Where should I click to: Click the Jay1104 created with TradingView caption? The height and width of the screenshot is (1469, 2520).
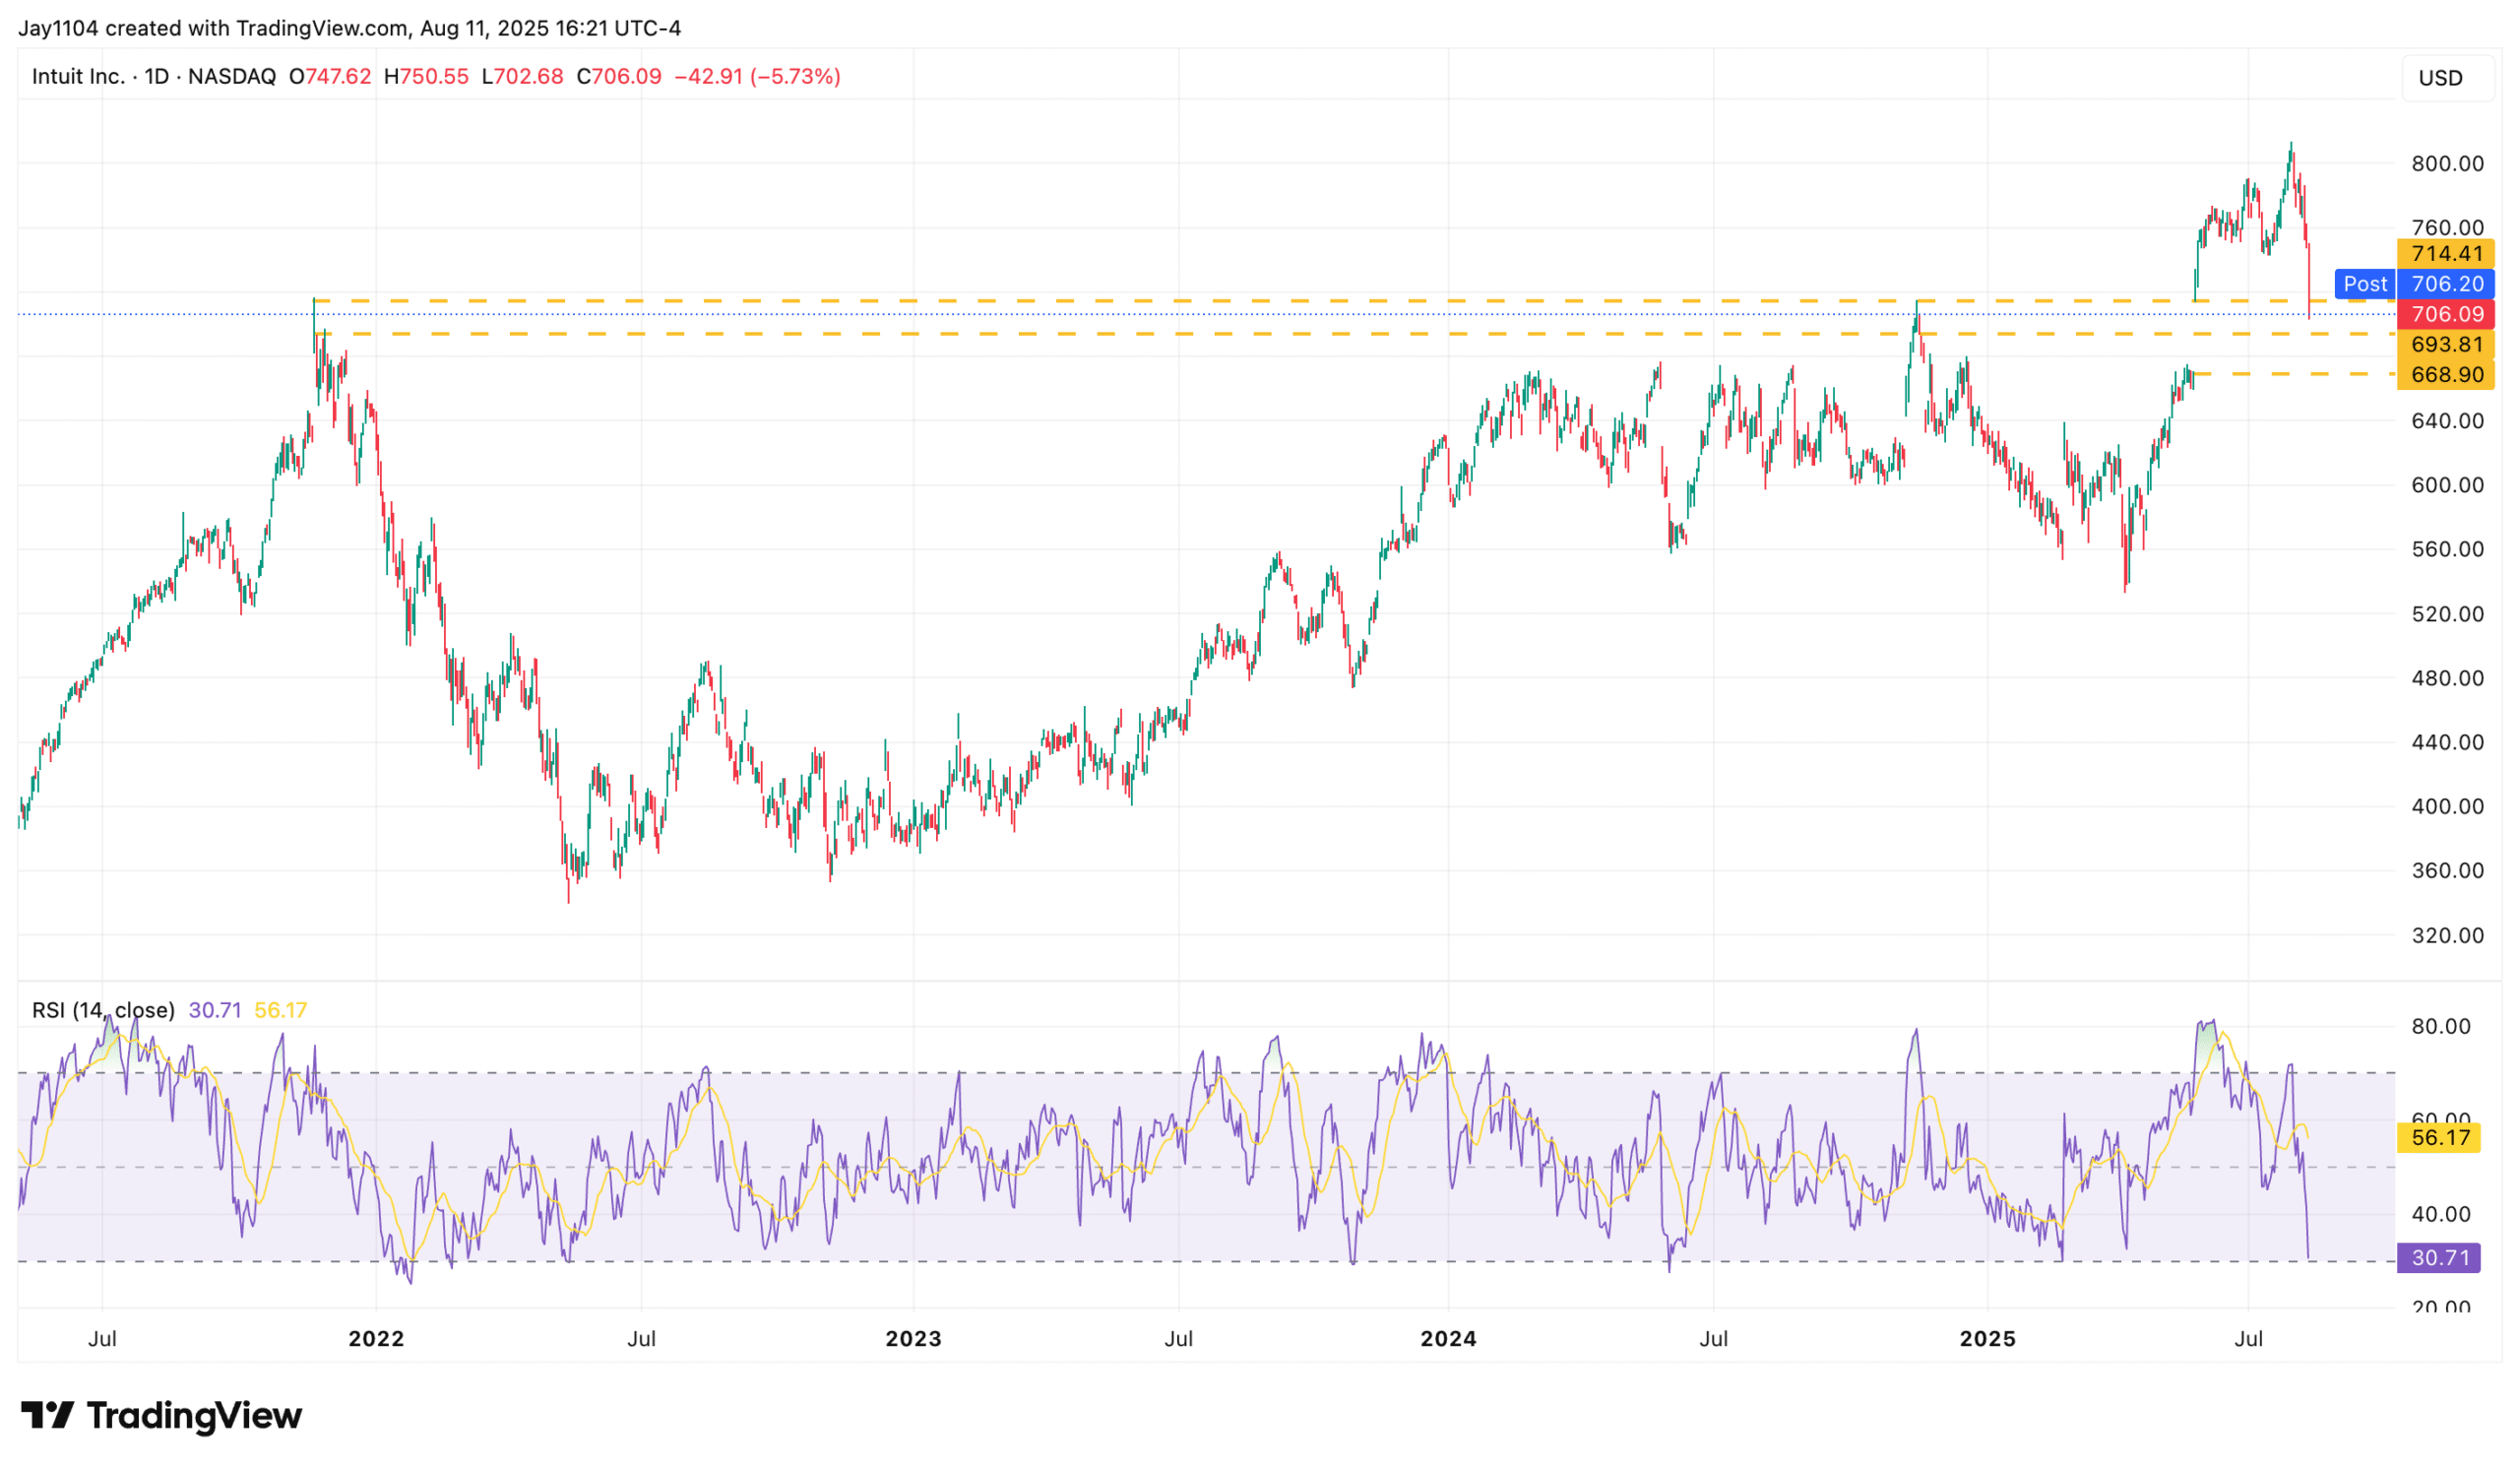click(349, 28)
